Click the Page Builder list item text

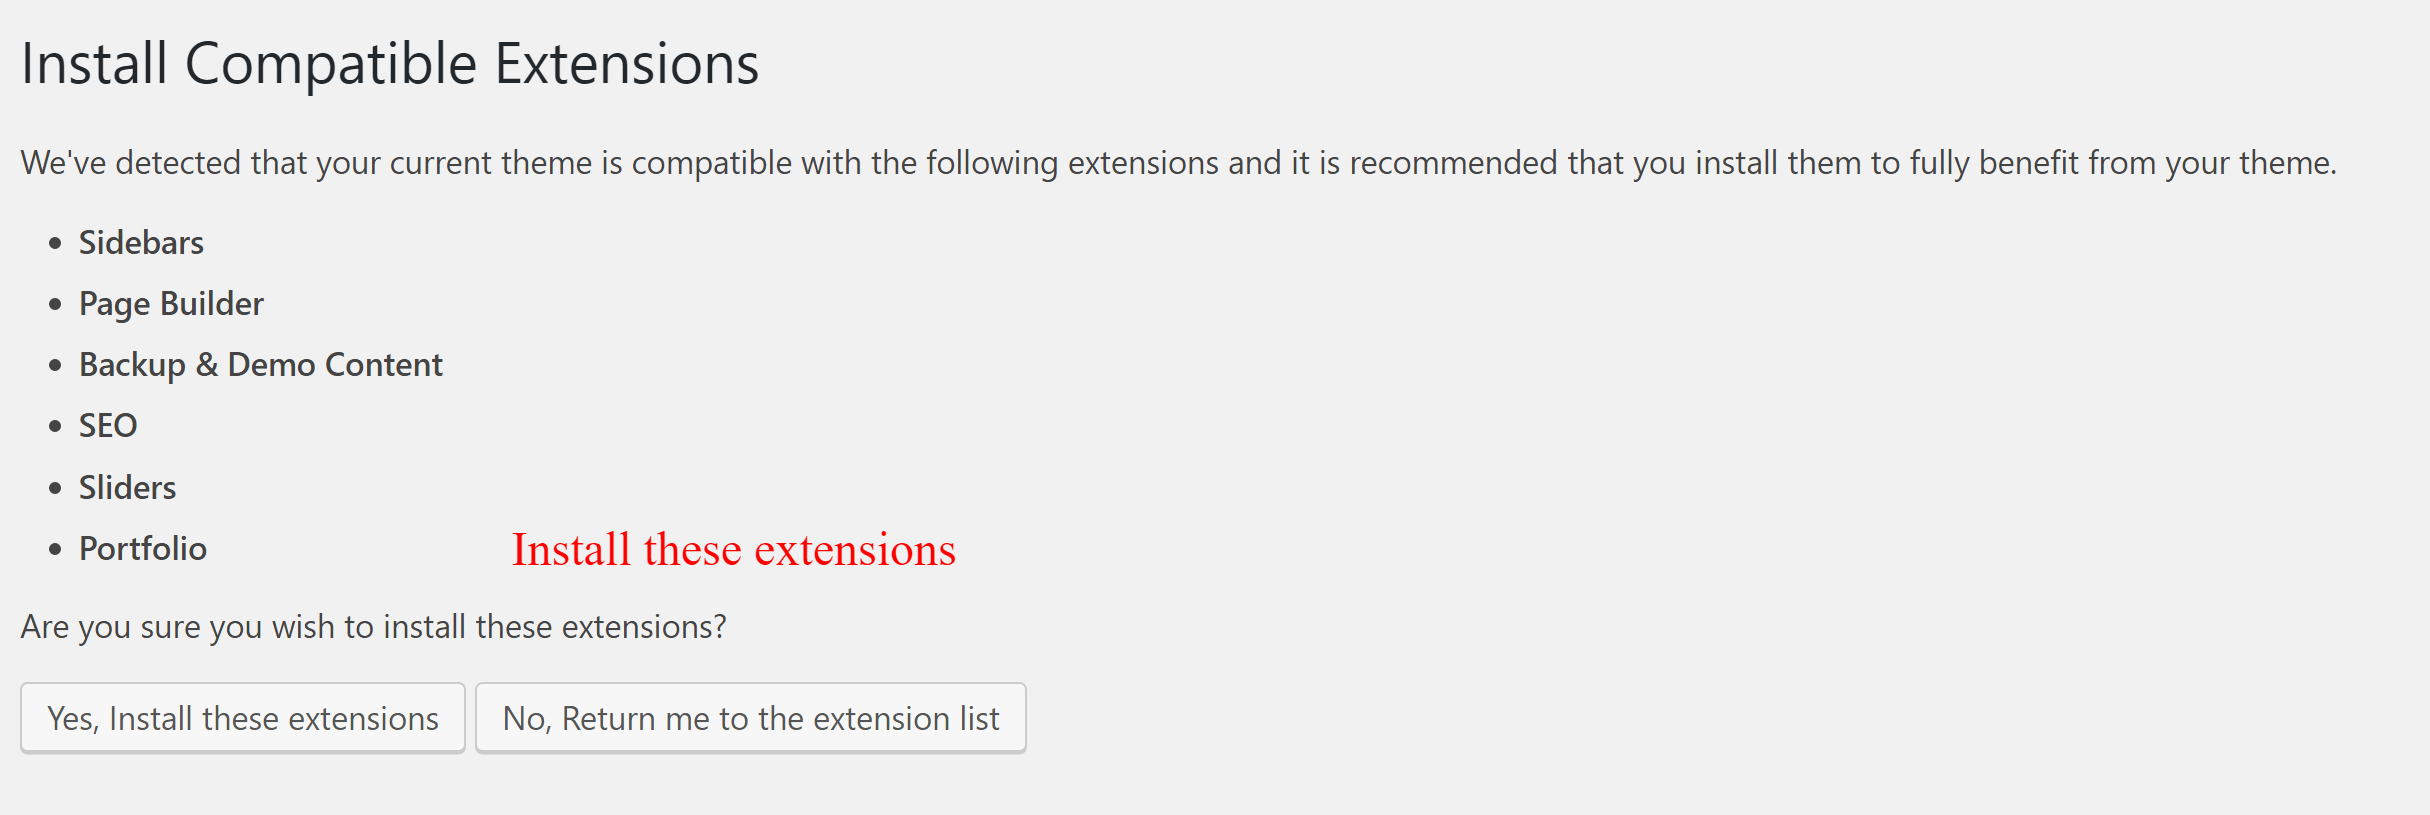(x=171, y=304)
